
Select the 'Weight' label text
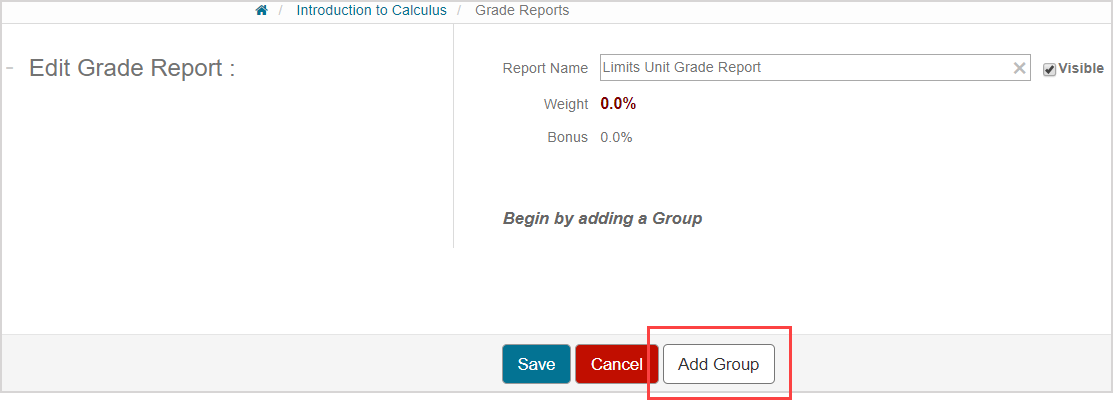coord(565,103)
